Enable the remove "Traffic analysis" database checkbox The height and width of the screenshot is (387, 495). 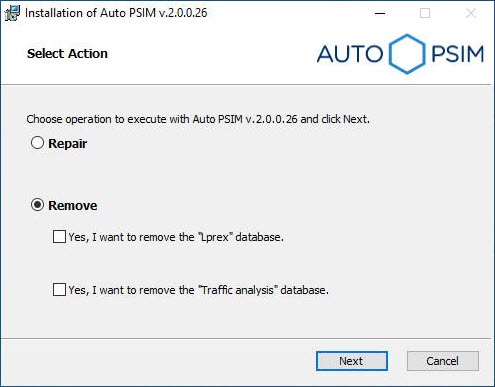pyautogui.click(x=59, y=289)
